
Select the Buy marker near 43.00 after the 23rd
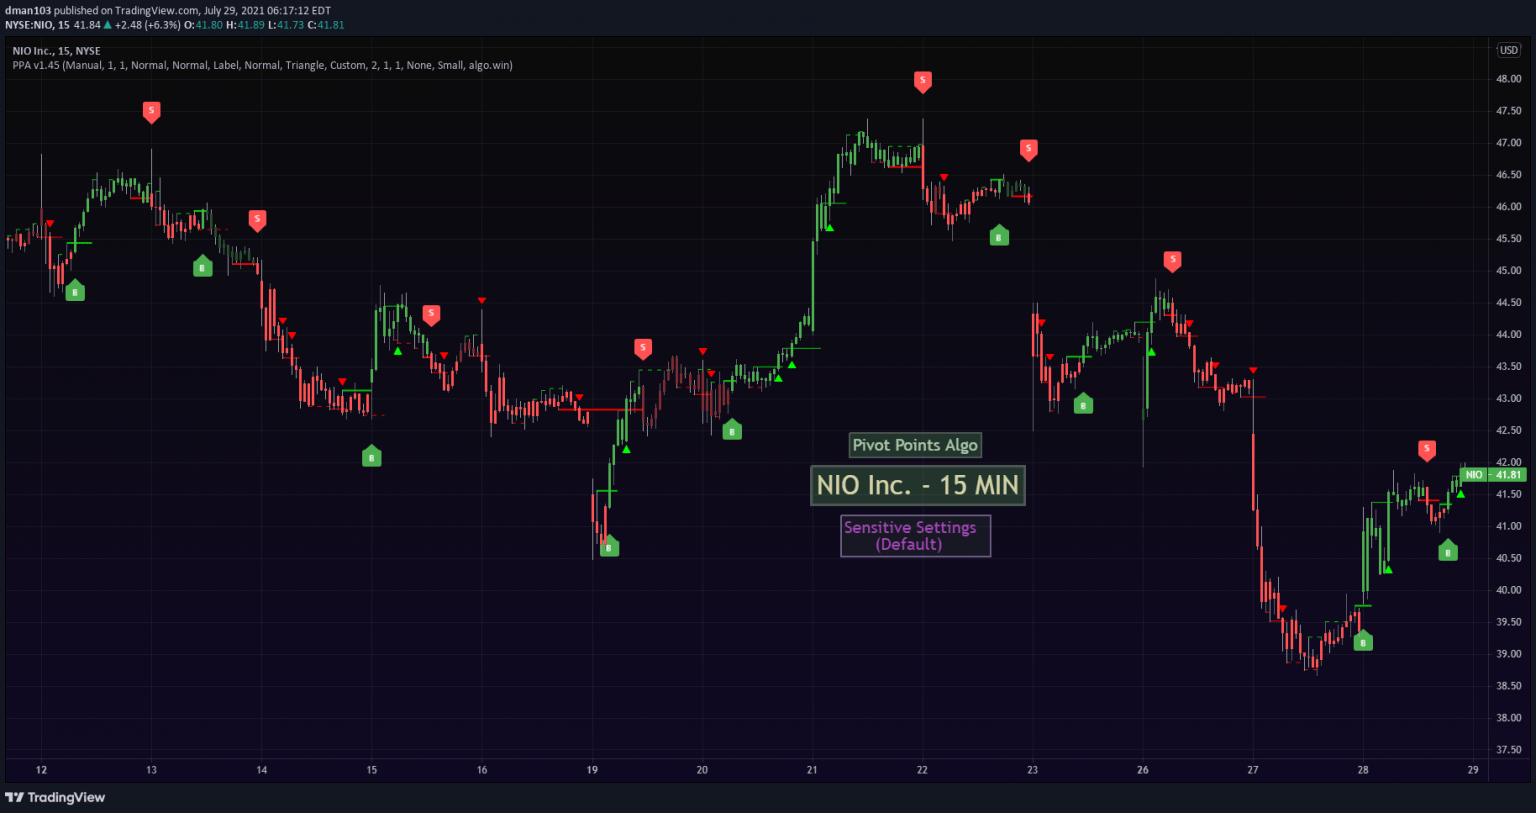(1083, 403)
